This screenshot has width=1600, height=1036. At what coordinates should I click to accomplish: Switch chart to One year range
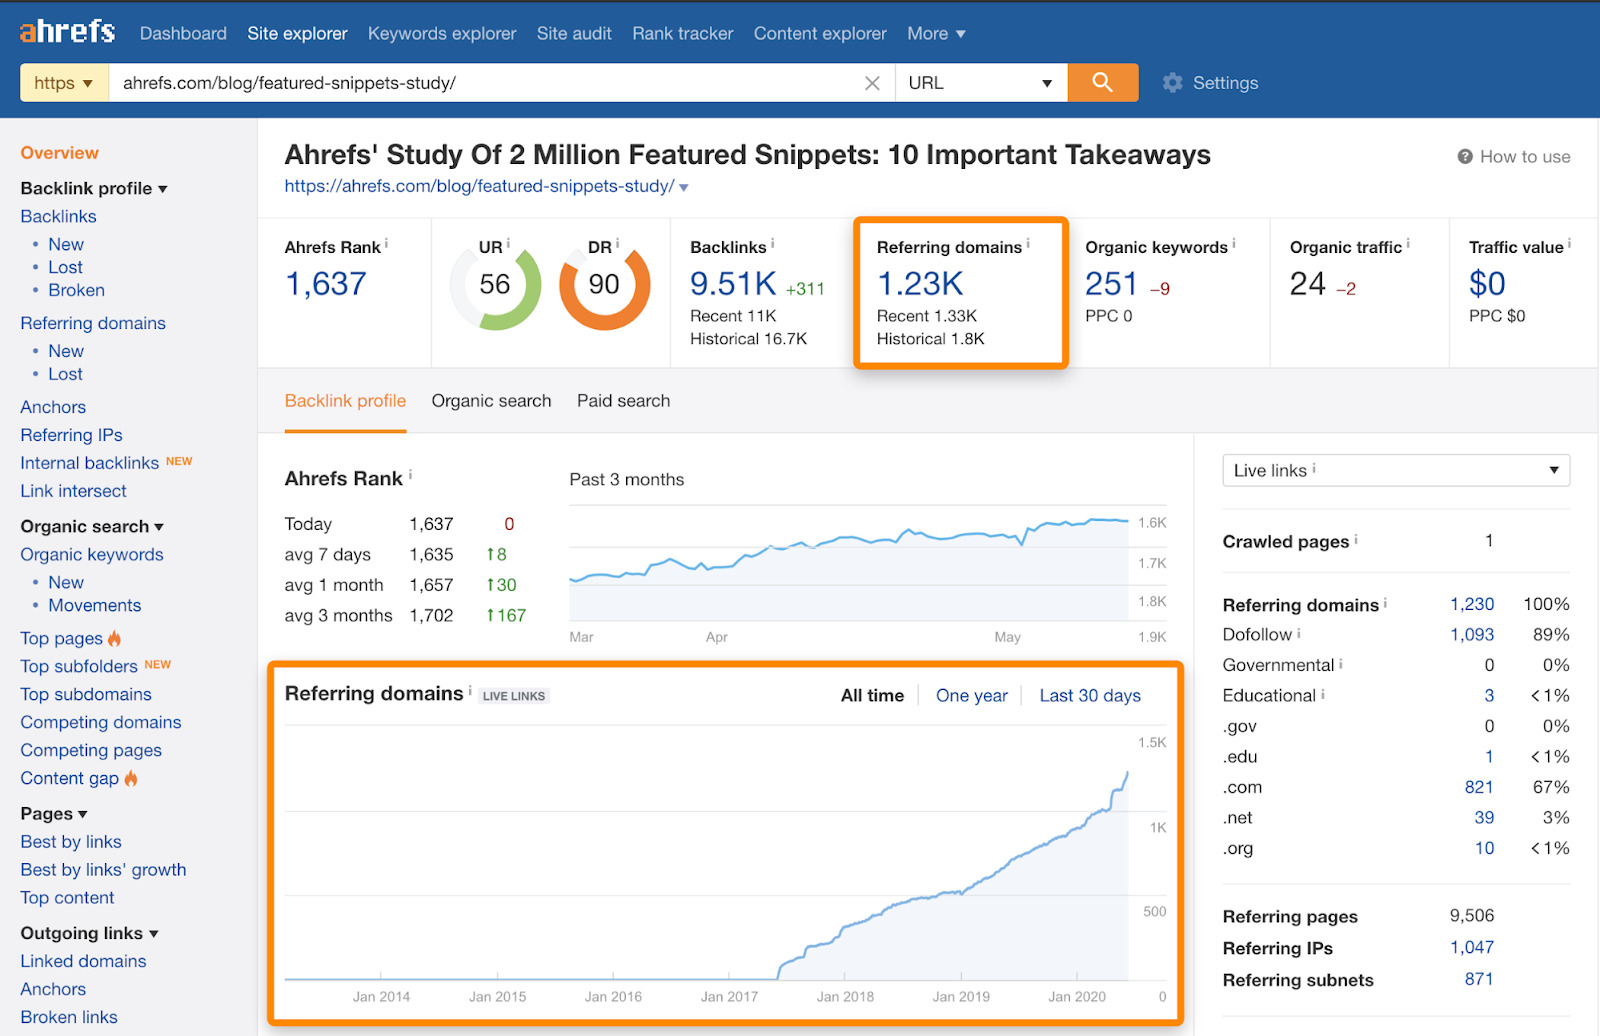tap(971, 695)
